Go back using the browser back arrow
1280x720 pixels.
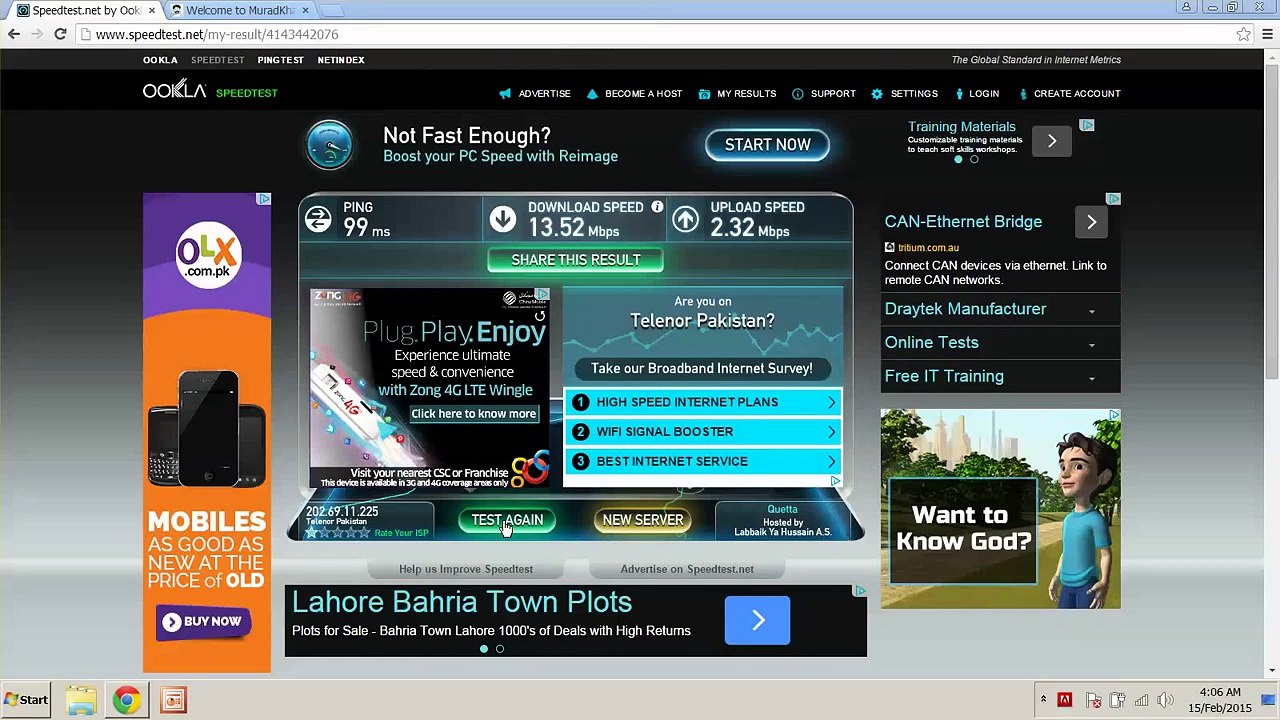(14, 34)
